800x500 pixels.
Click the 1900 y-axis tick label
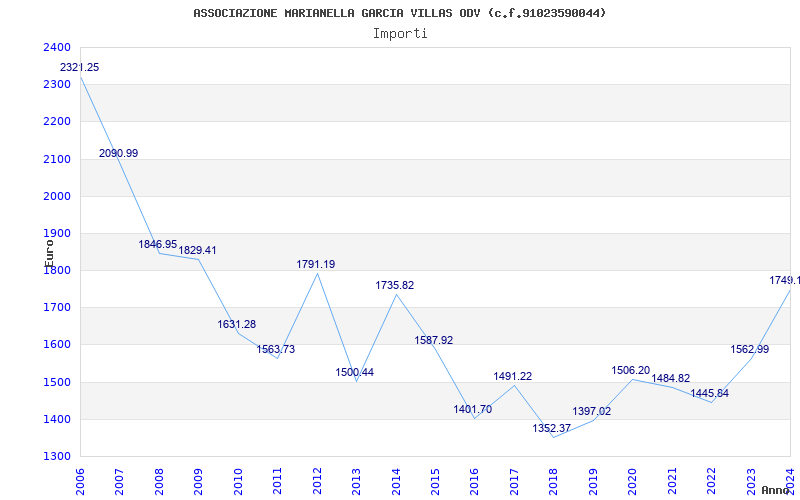[x=57, y=234]
